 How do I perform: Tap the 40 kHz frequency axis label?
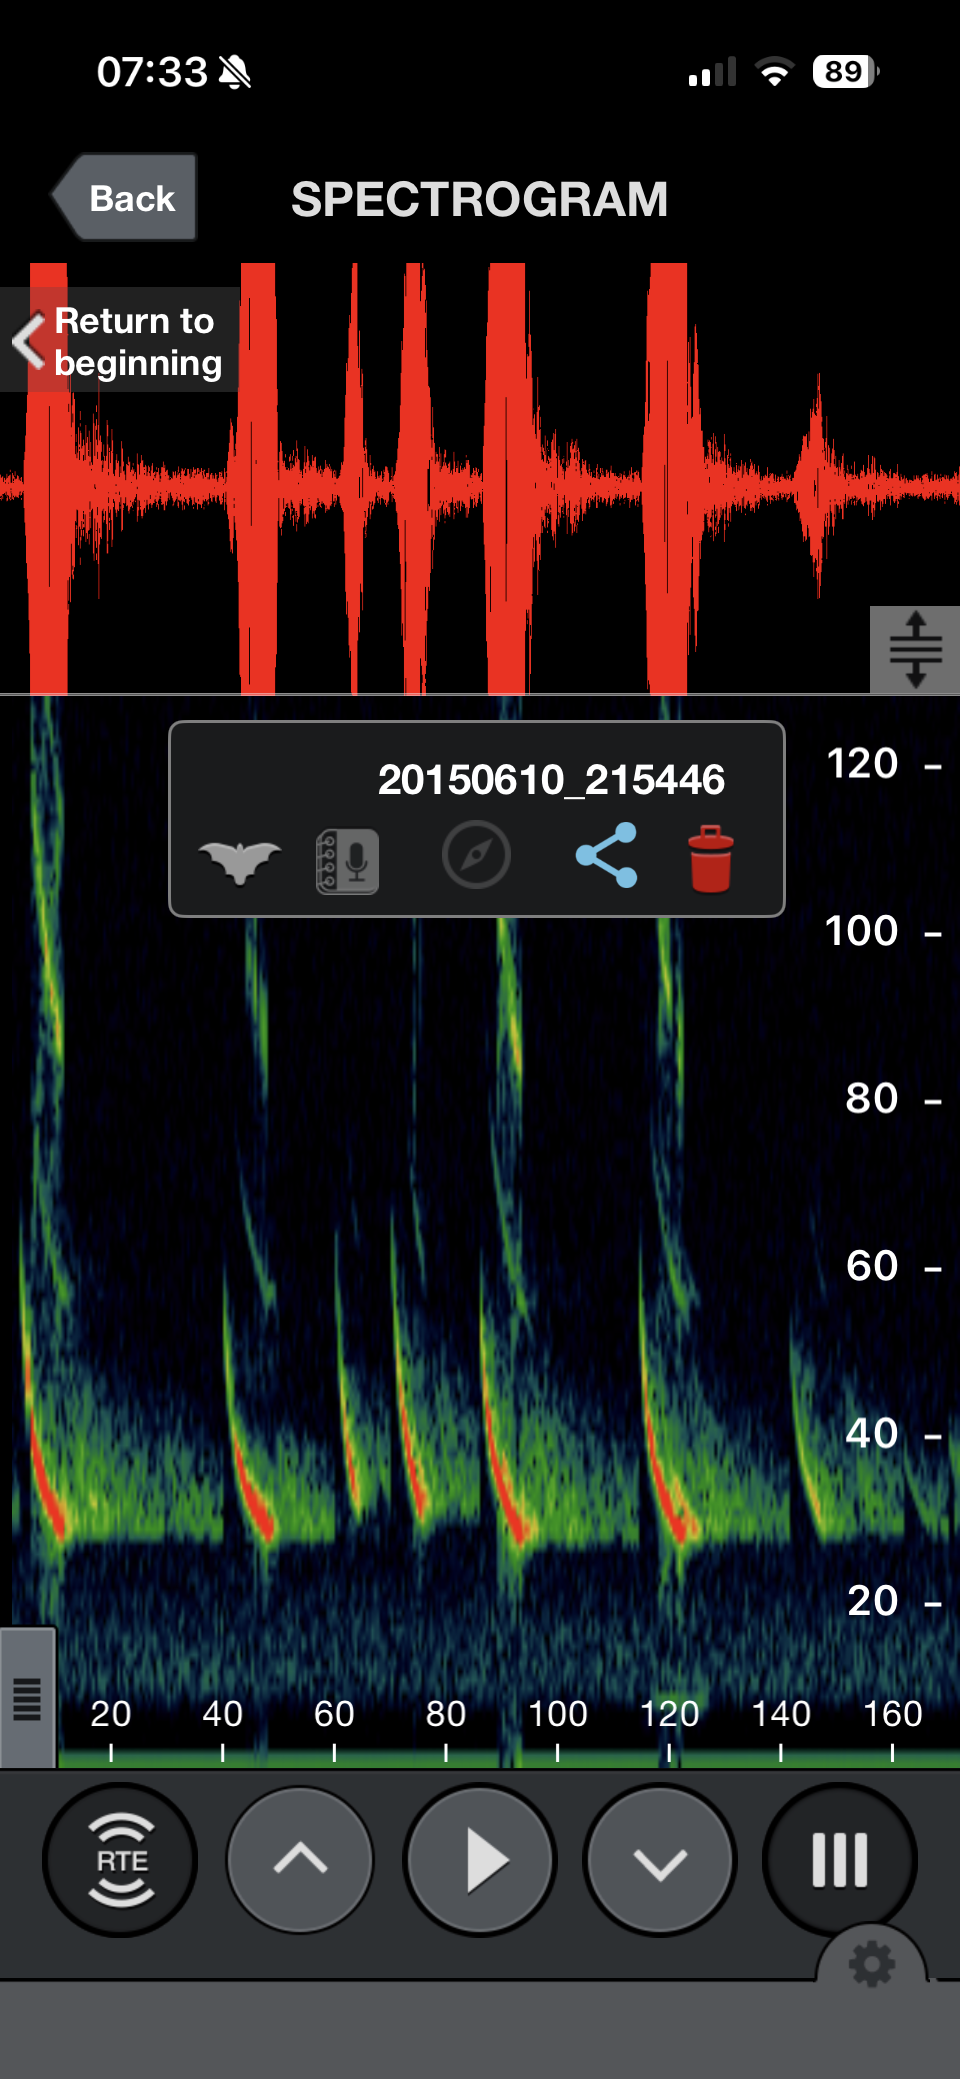[x=871, y=1434]
